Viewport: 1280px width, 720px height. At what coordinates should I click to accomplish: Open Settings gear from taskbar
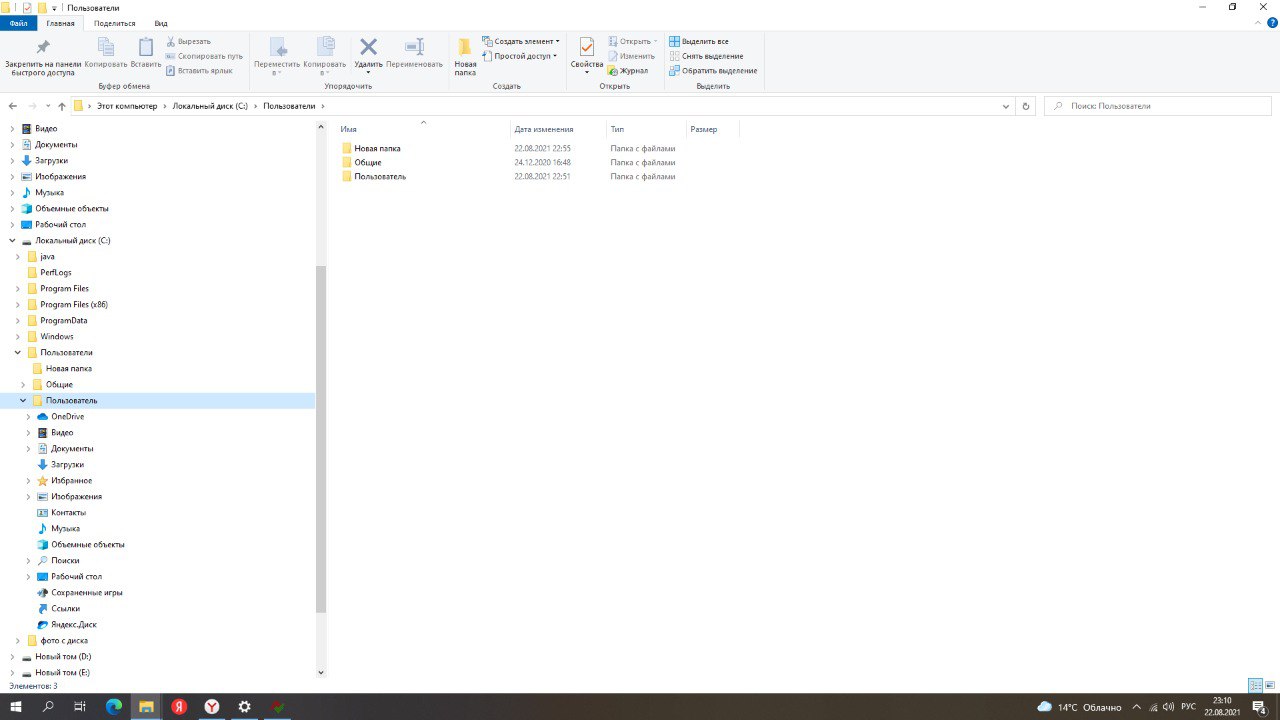click(244, 707)
